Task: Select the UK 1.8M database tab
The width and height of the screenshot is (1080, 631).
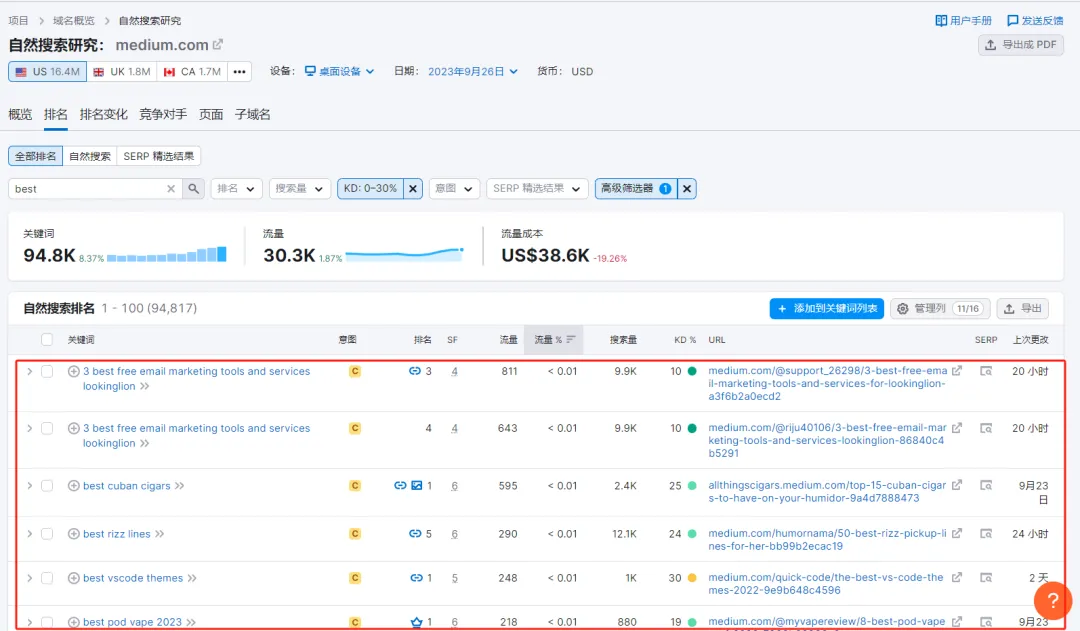Action: tap(122, 72)
